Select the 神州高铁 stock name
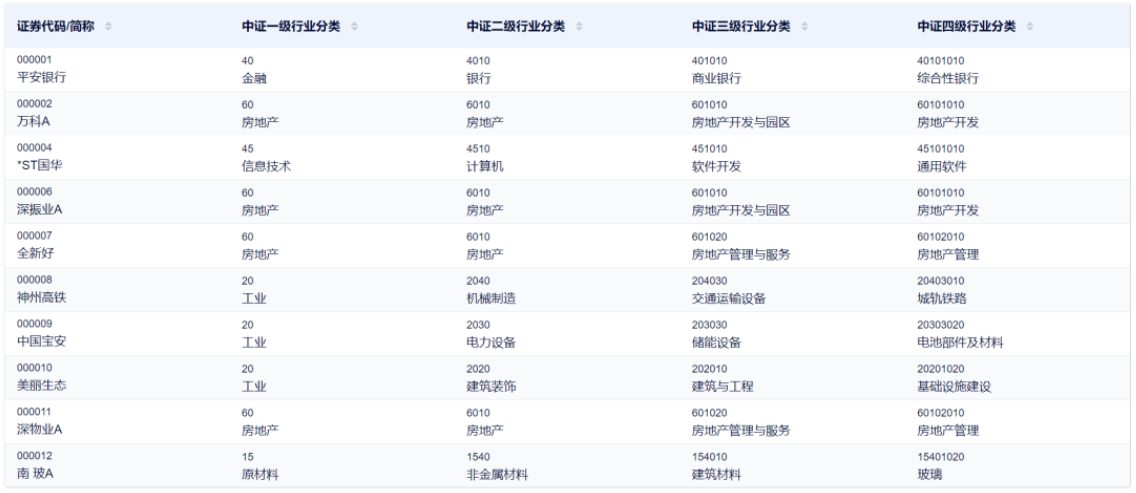 [x=41, y=297]
